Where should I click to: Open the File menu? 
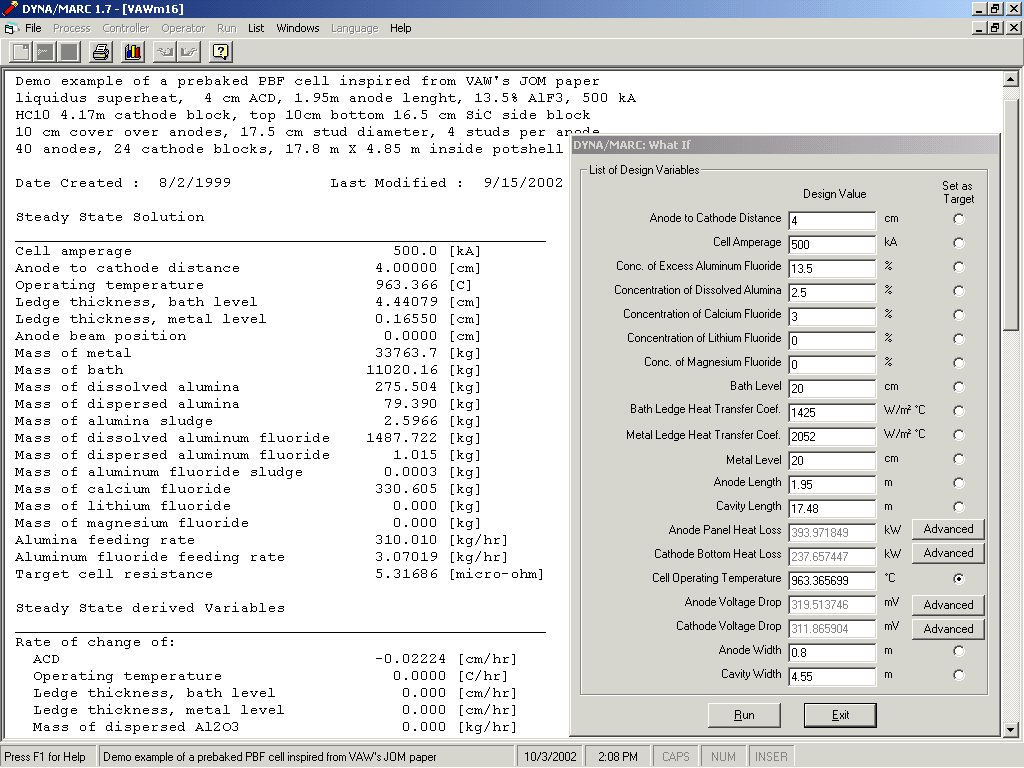[33, 28]
